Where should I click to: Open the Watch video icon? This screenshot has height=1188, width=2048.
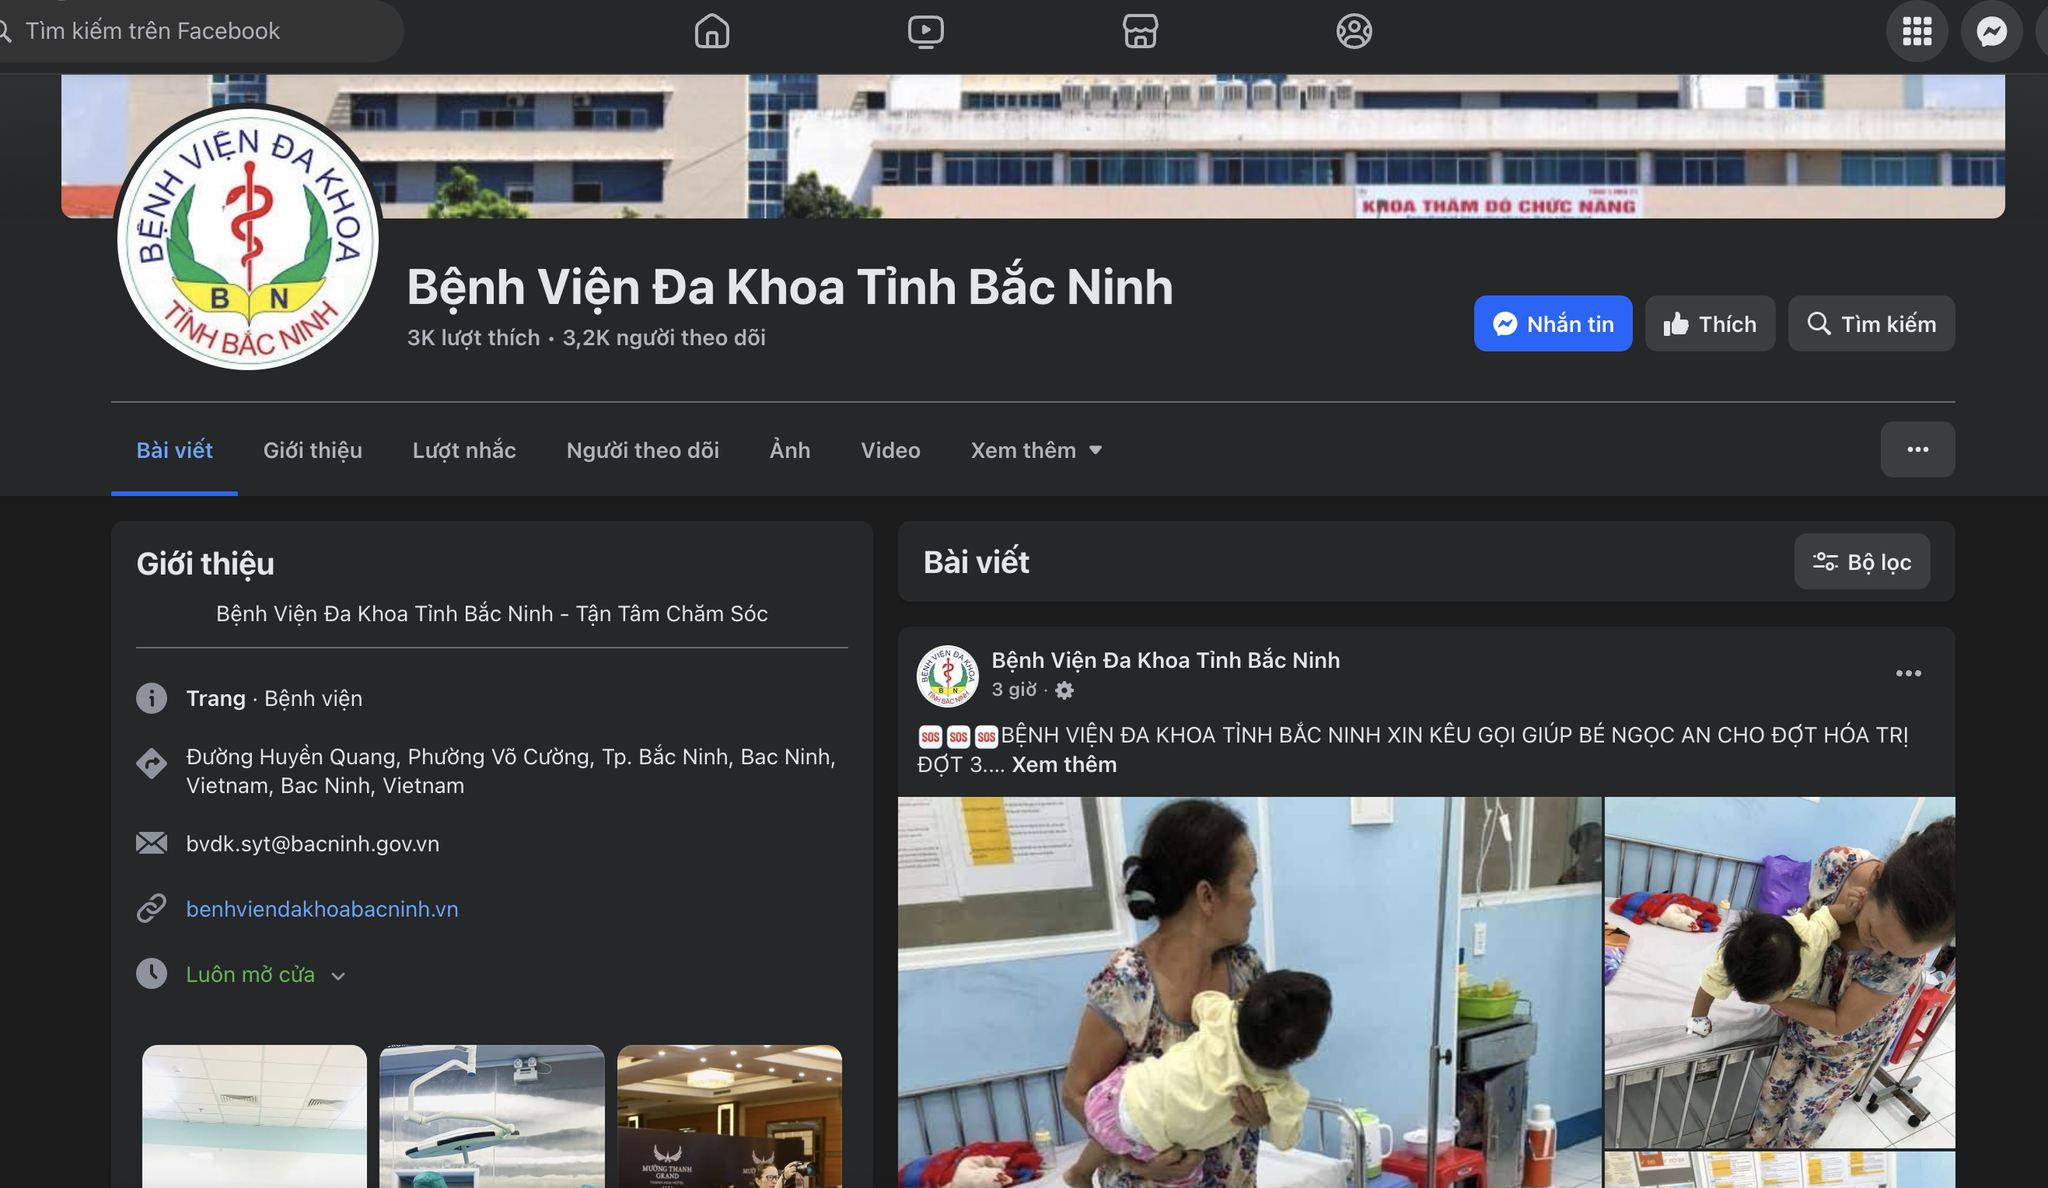(x=925, y=31)
